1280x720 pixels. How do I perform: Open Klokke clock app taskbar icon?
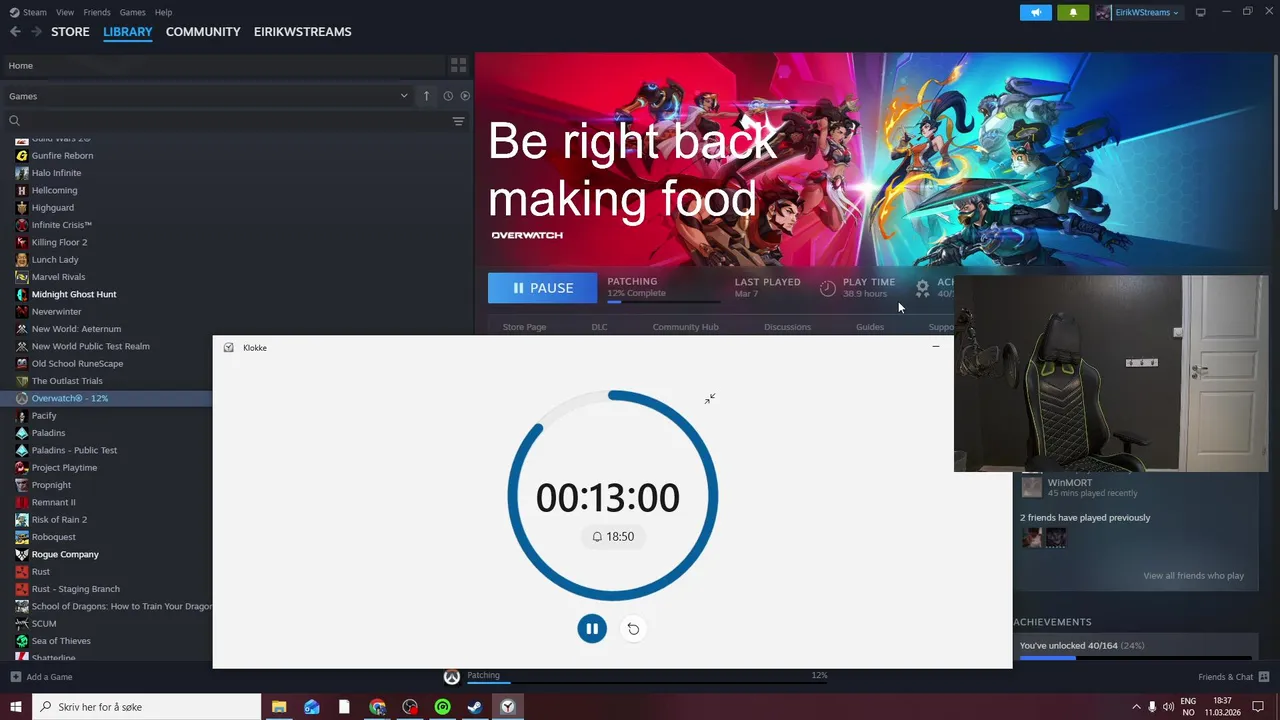point(508,707)
